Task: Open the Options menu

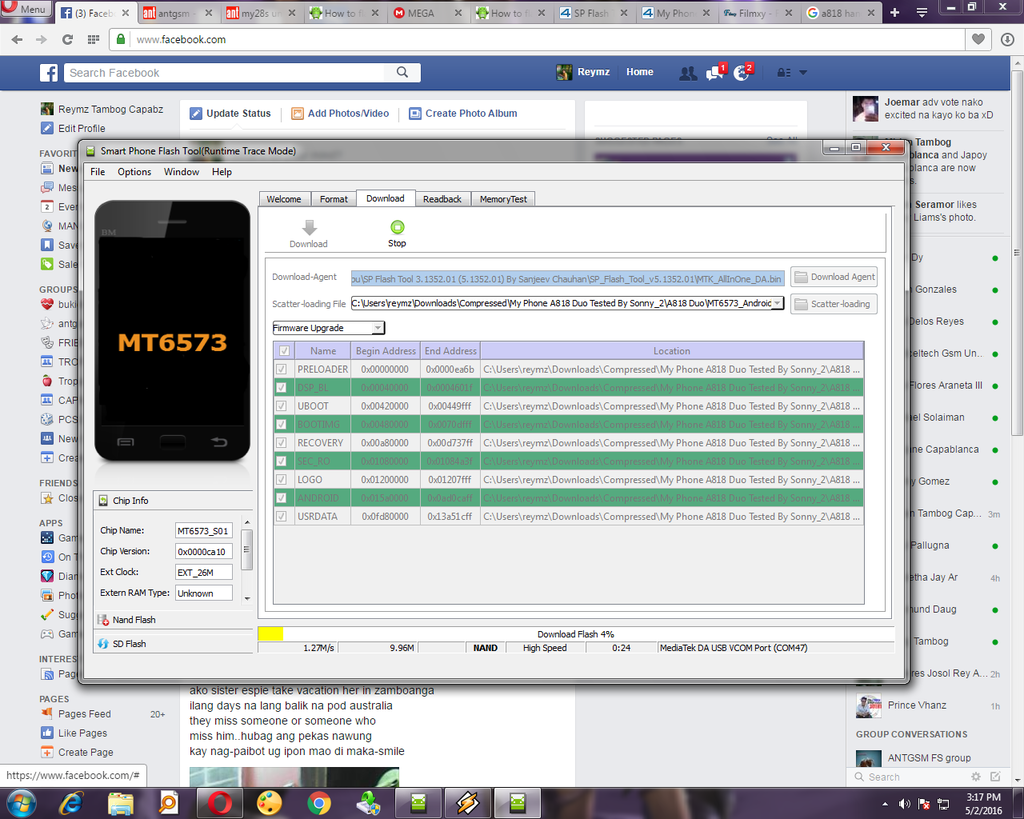Action: [134, 172]
